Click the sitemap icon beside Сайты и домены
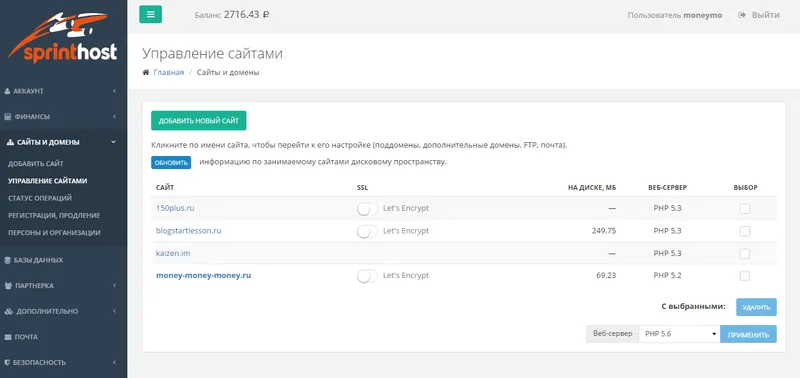Screen dimensions: 800x378 click(10, 142)
